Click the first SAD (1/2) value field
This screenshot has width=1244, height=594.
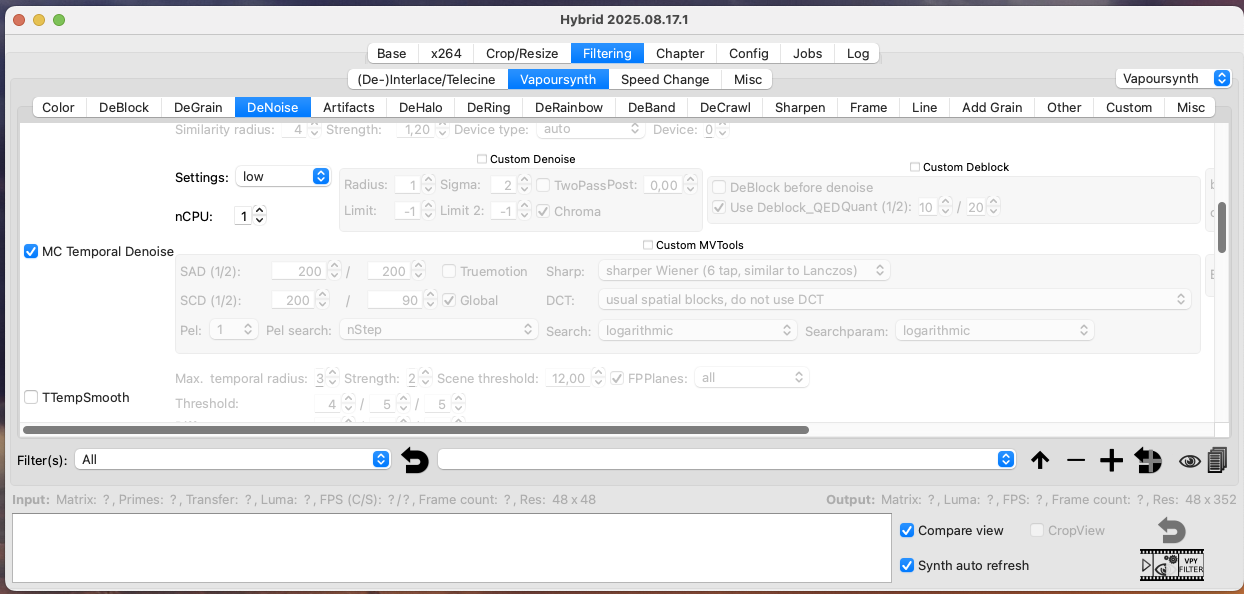coord(299,271)
